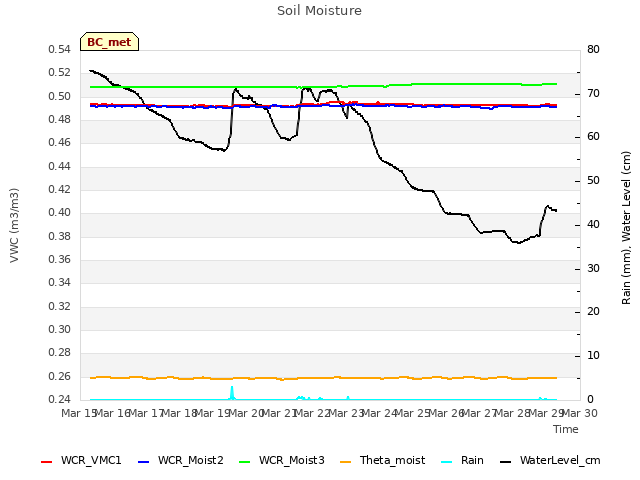Click the Time axis label
The height and width of the screenshot is (480, 640).
566,429
